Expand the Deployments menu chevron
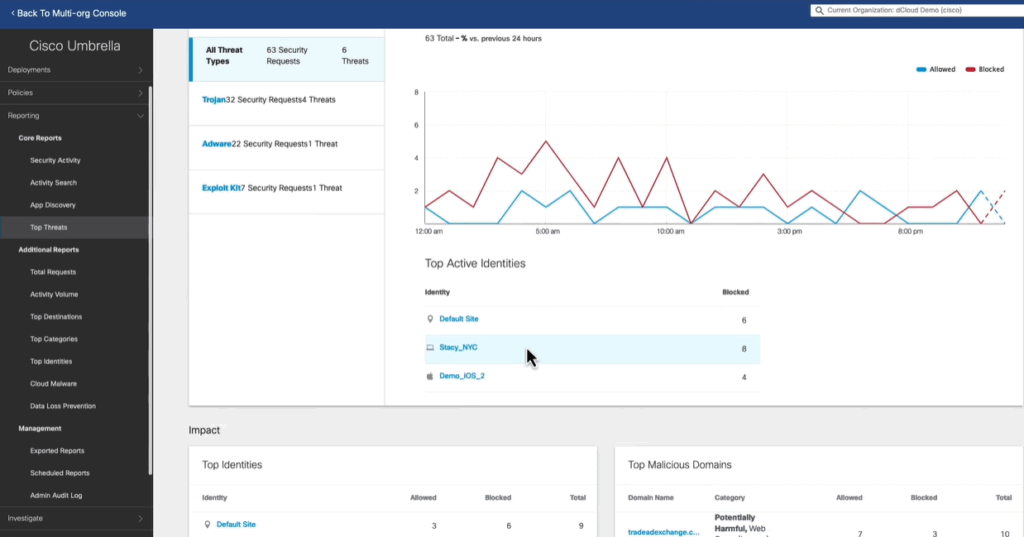 point(140,70)
